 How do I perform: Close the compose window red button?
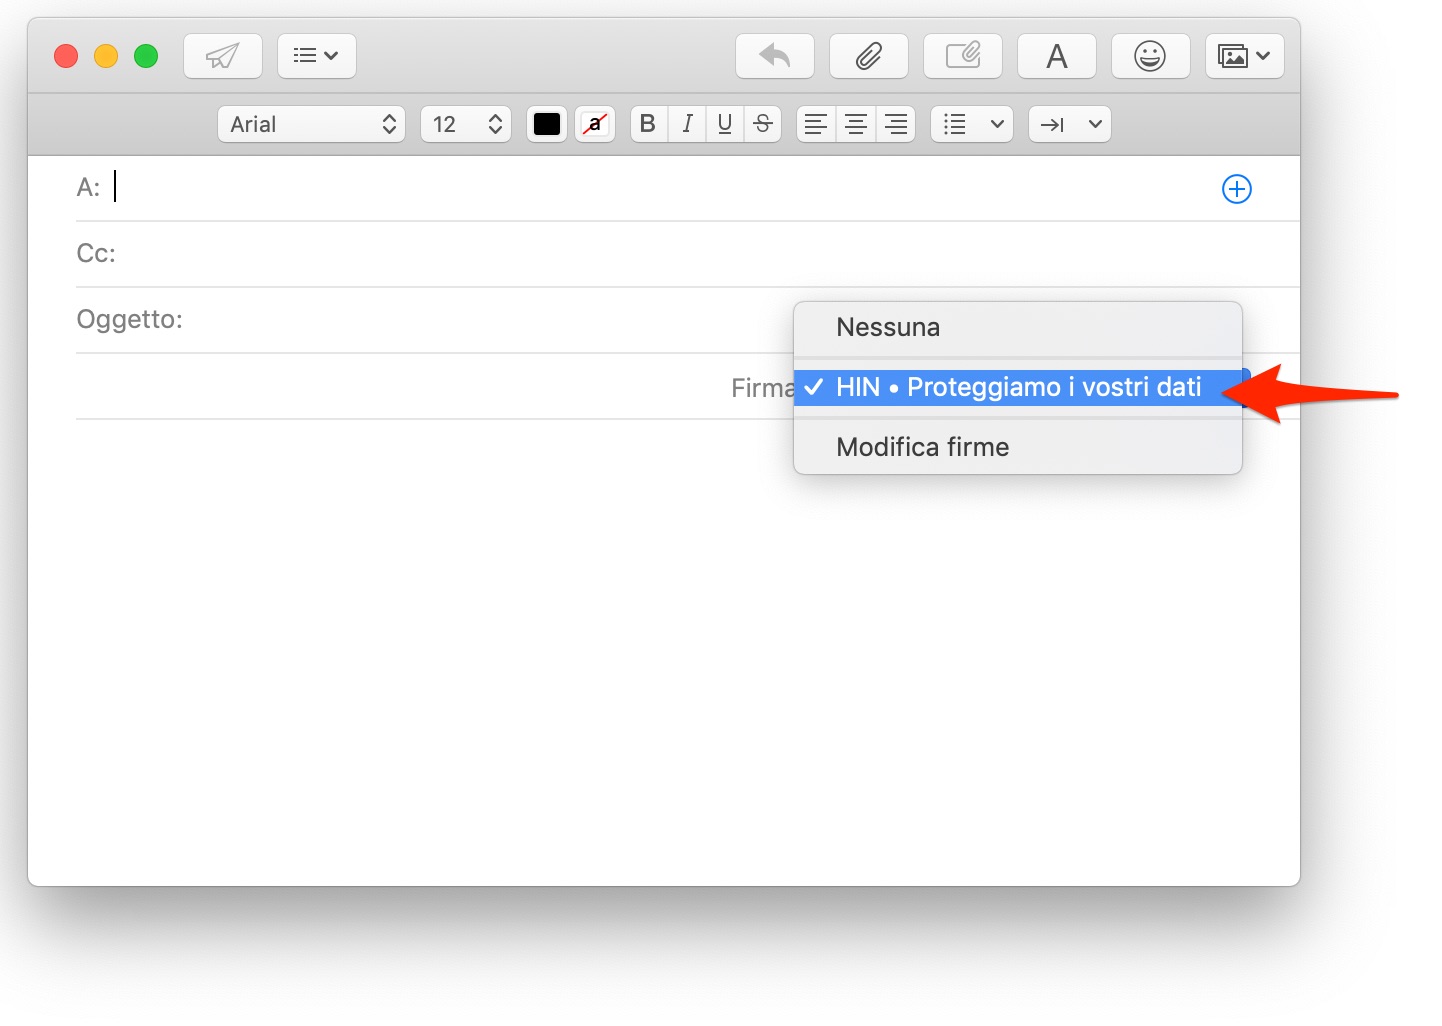click(66, 56)
